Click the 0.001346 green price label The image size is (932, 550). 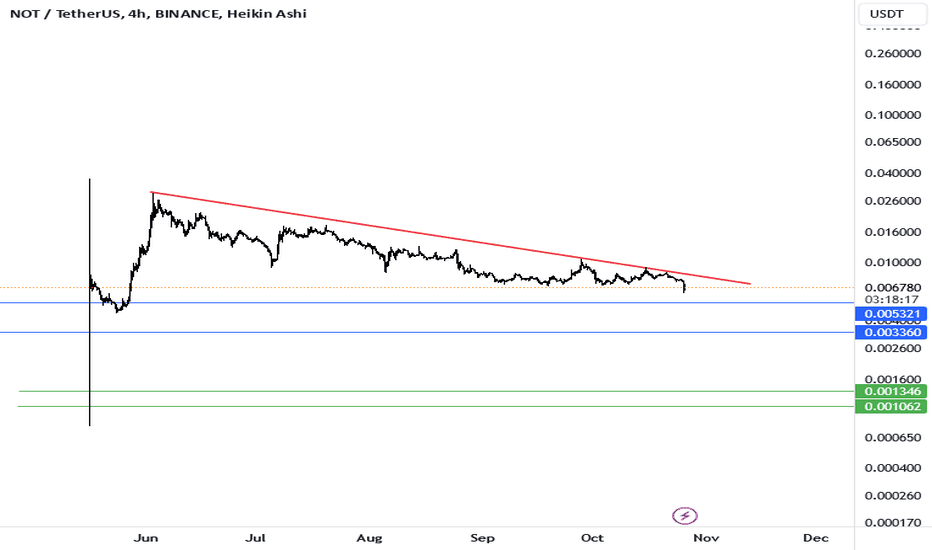[890, 391]
